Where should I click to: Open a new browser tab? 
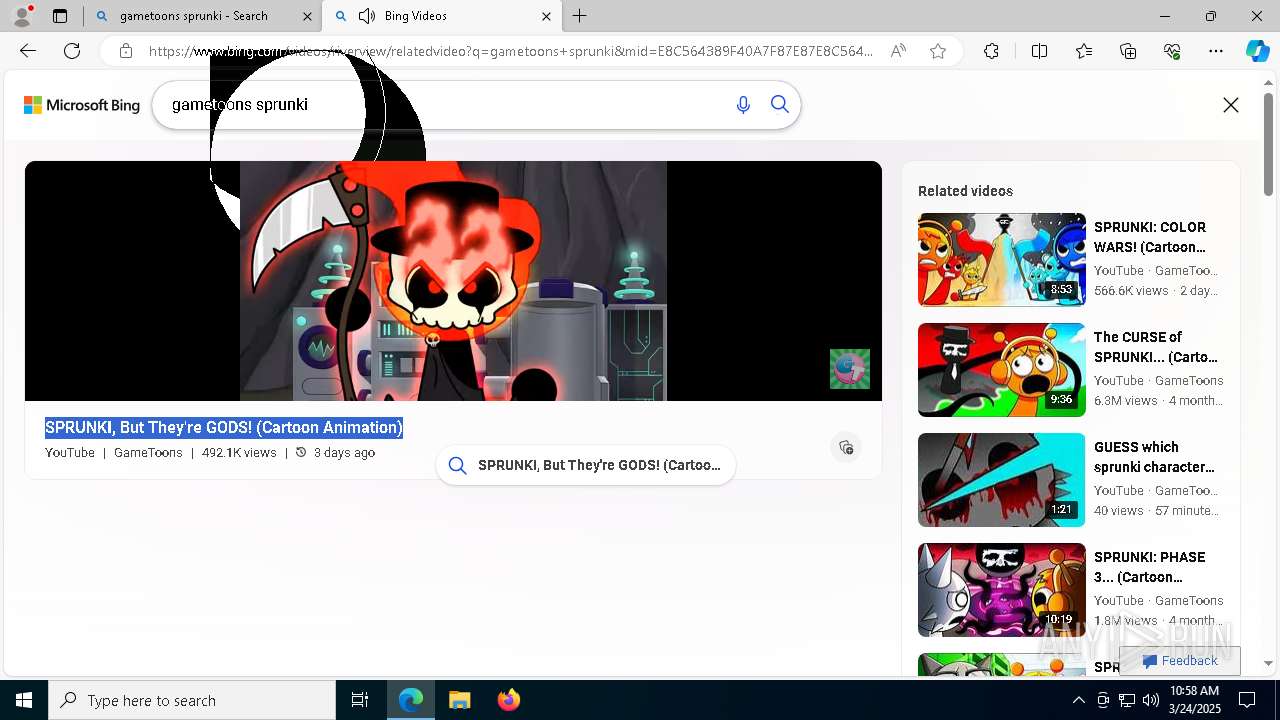click(580, 16)
